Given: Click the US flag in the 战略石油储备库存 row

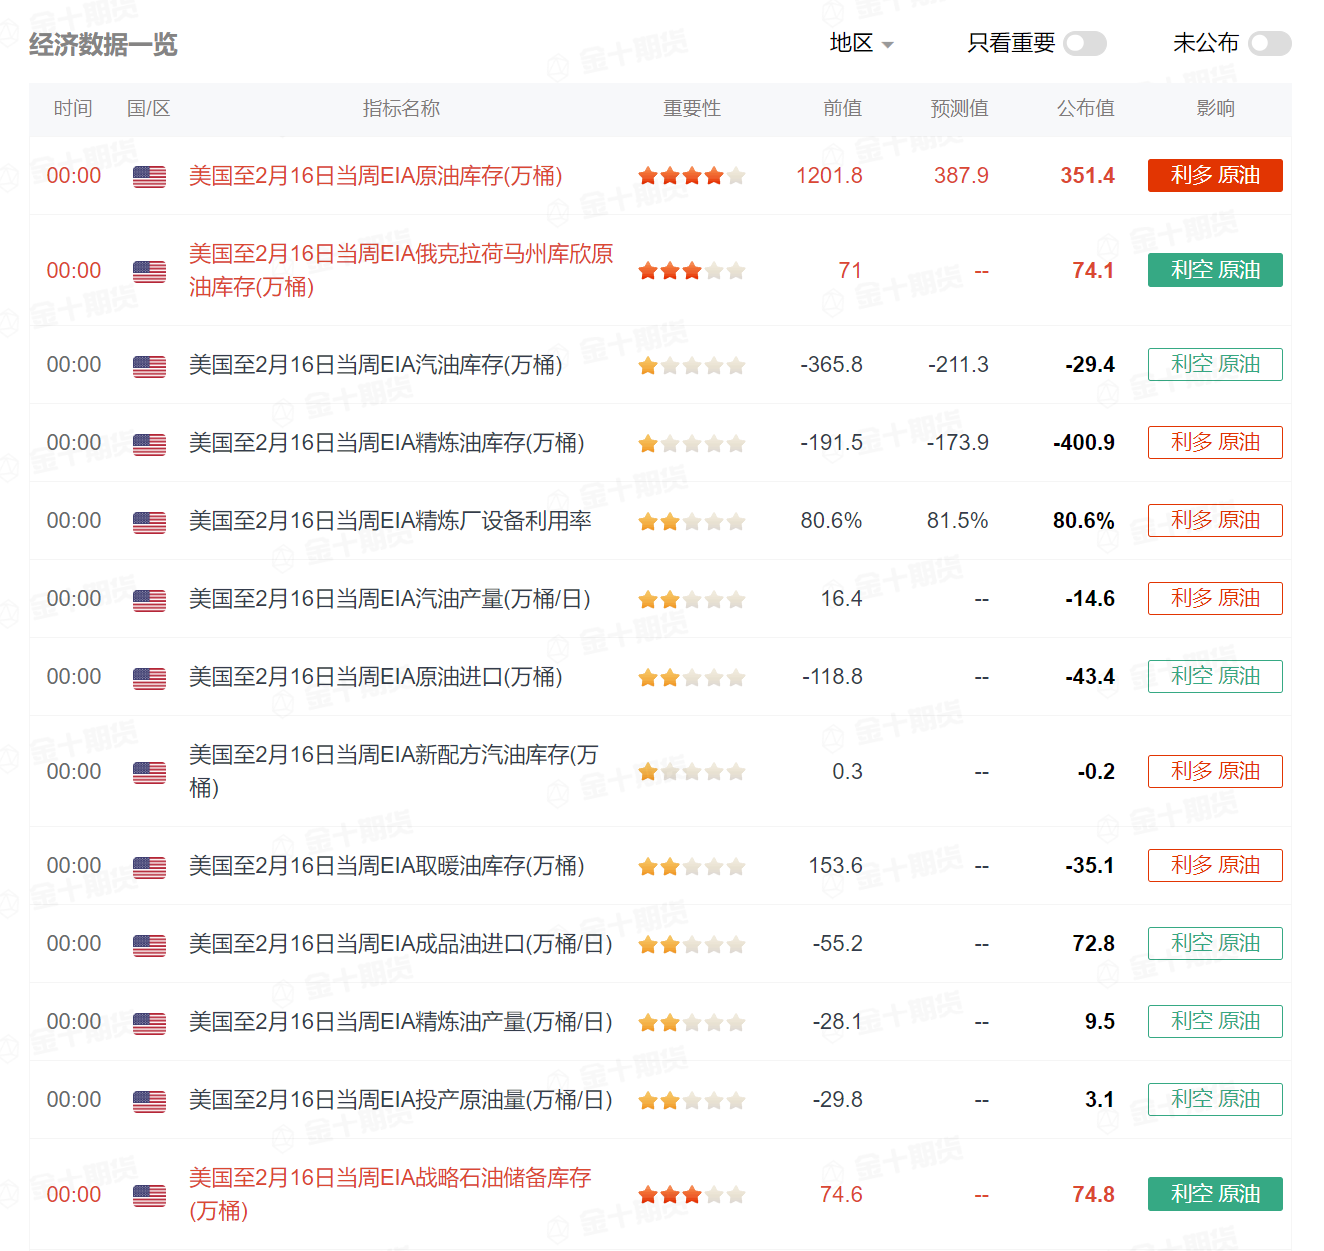Looking at the screenshot, I should click(x=149, y=1195).
